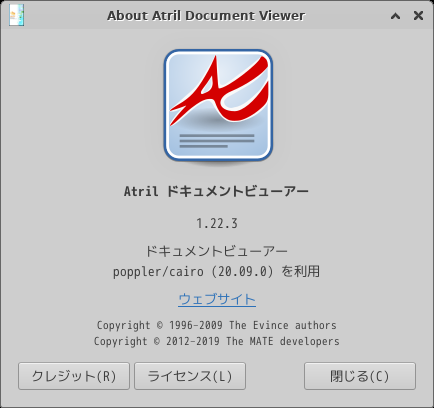Click the window menu icon in title bar
Screen dimensions: 434x408
16,15
